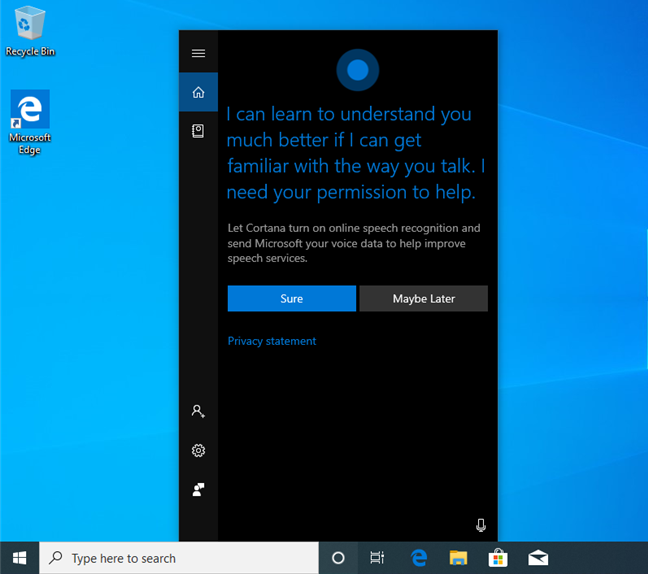Select the Recycle Bin desktop icon
The image size is (648, 574).
[30, 31]
